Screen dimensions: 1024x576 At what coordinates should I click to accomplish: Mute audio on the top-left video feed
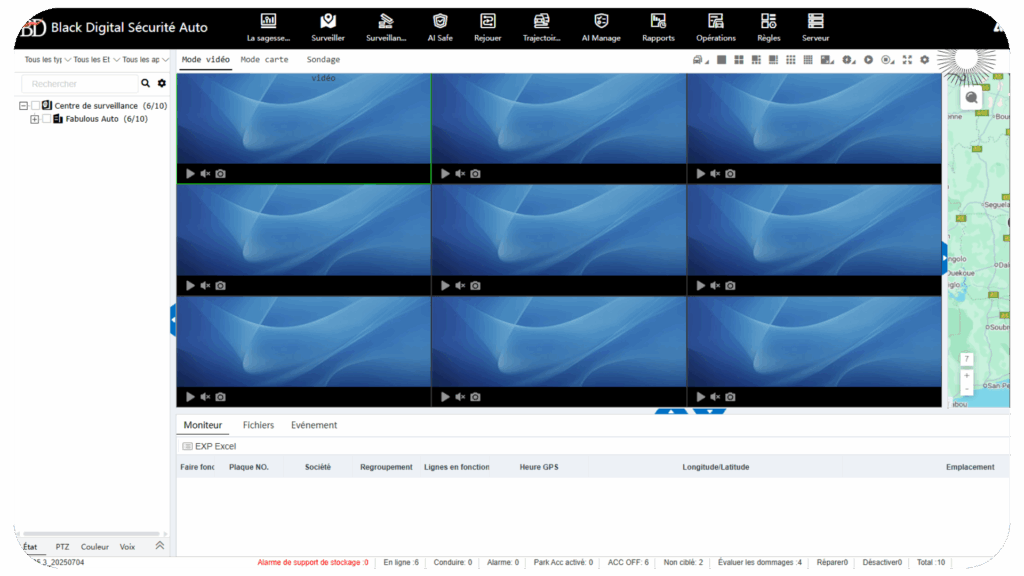coord(204,173)
